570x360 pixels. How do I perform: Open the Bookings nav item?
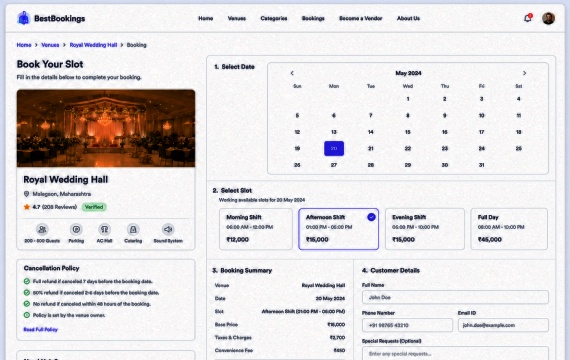(x=313, y=18)
